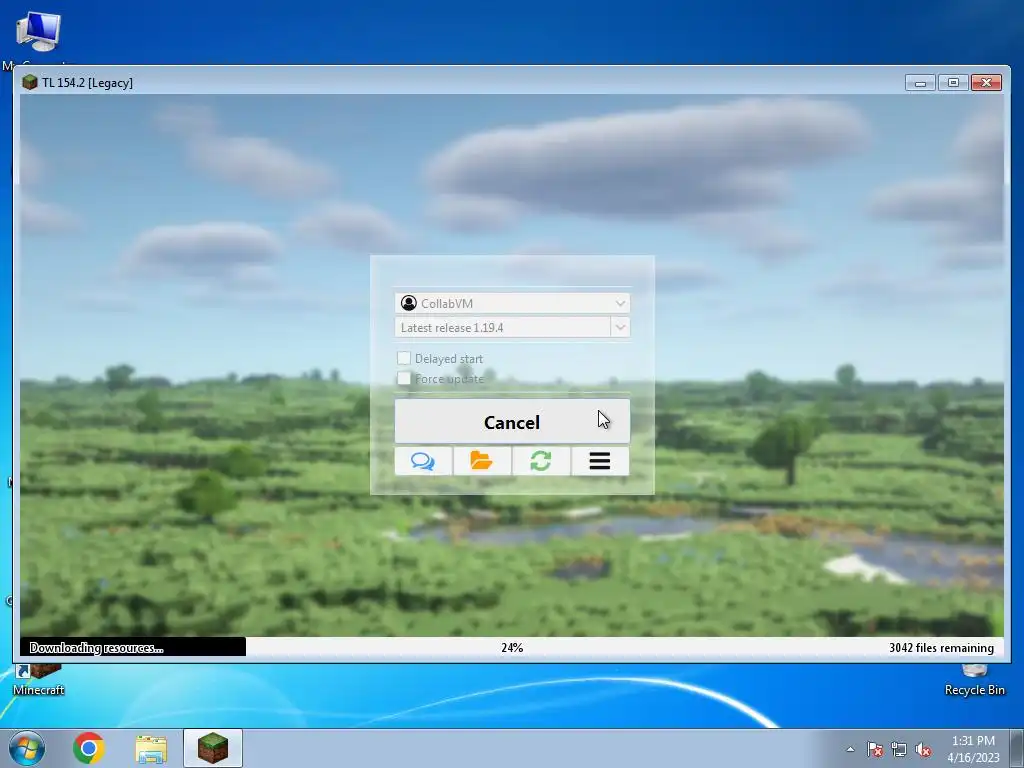Open the launcher hamburger menu
1024x768 pixels.
click(x=600, y=461)
